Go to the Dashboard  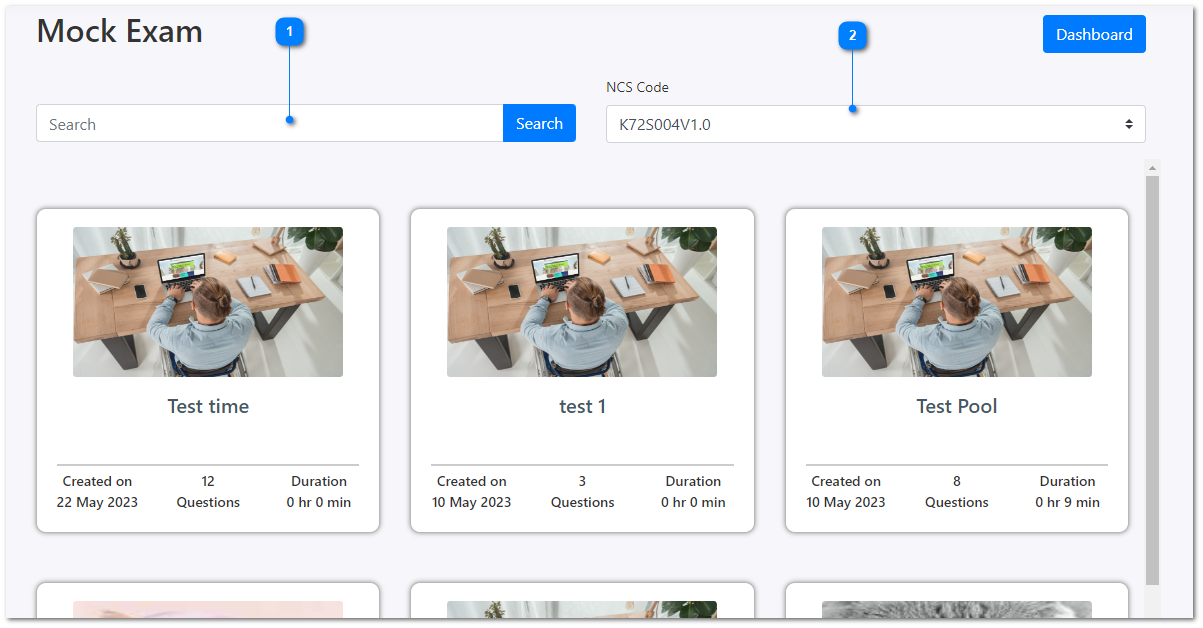[x=1093, y=34]
